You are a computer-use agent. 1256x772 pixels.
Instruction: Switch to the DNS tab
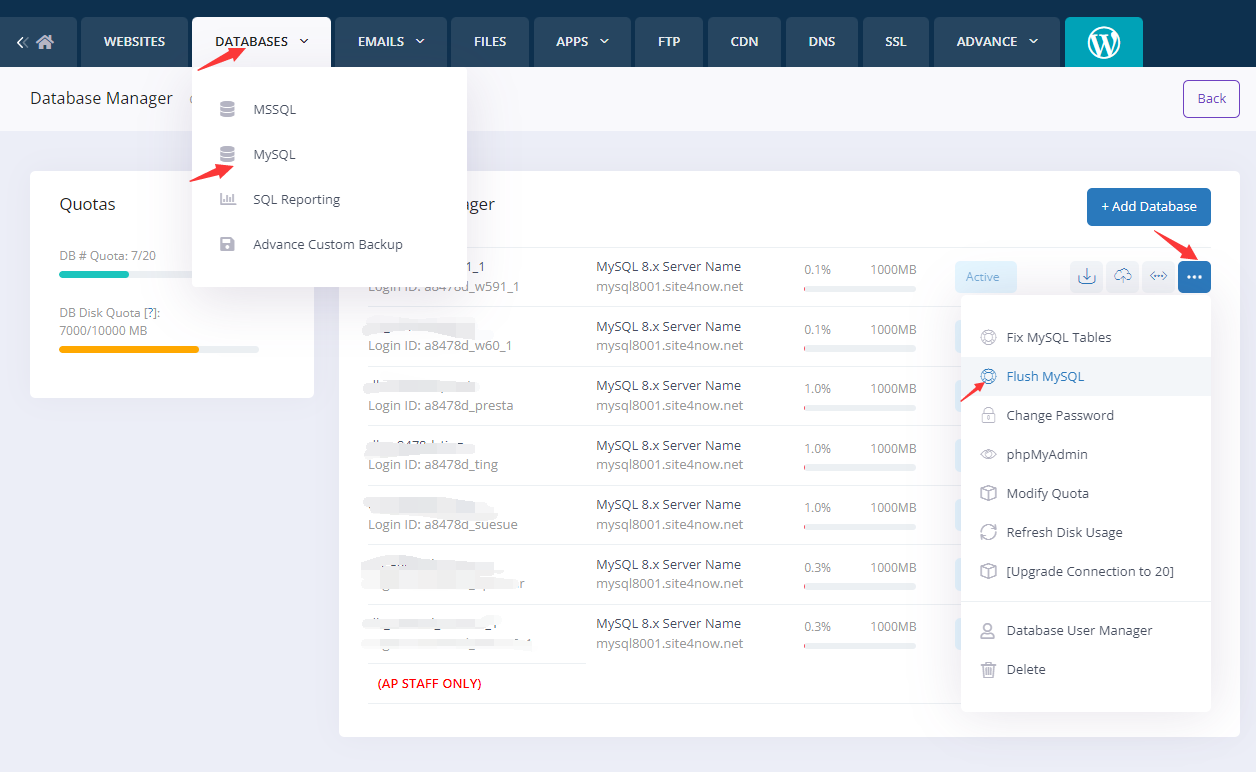(822, 42)
